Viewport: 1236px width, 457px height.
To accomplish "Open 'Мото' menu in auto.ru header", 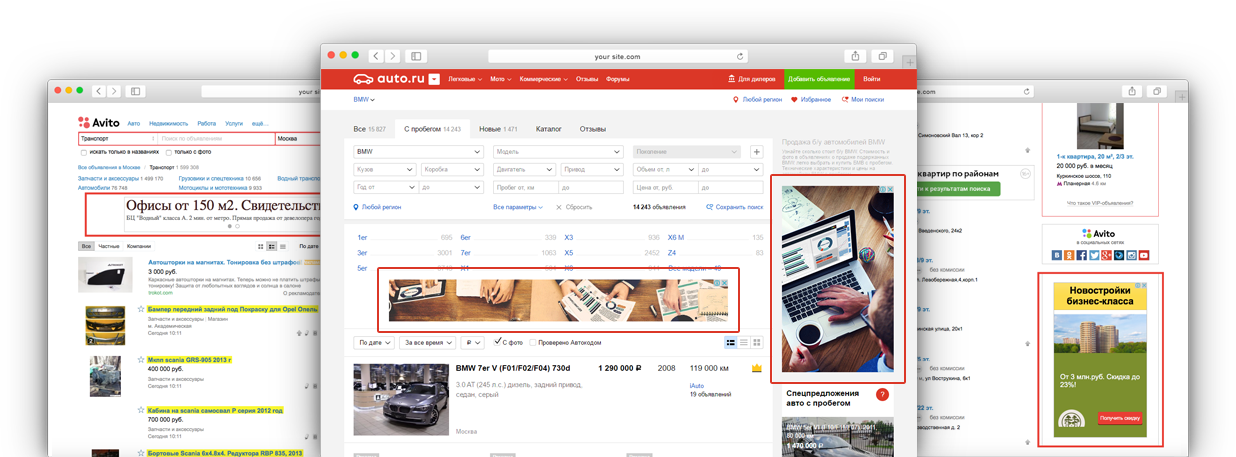I will [x=499, y=79].
